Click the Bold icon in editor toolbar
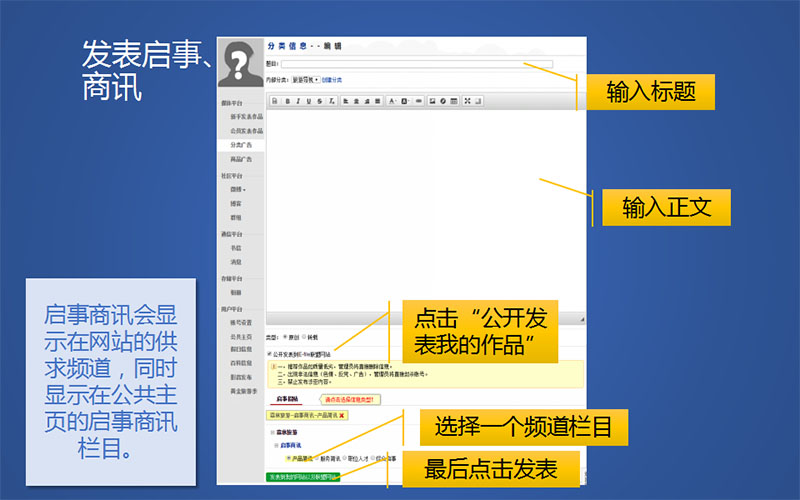This screenshot has width=800, height=500. pos(287,101)
